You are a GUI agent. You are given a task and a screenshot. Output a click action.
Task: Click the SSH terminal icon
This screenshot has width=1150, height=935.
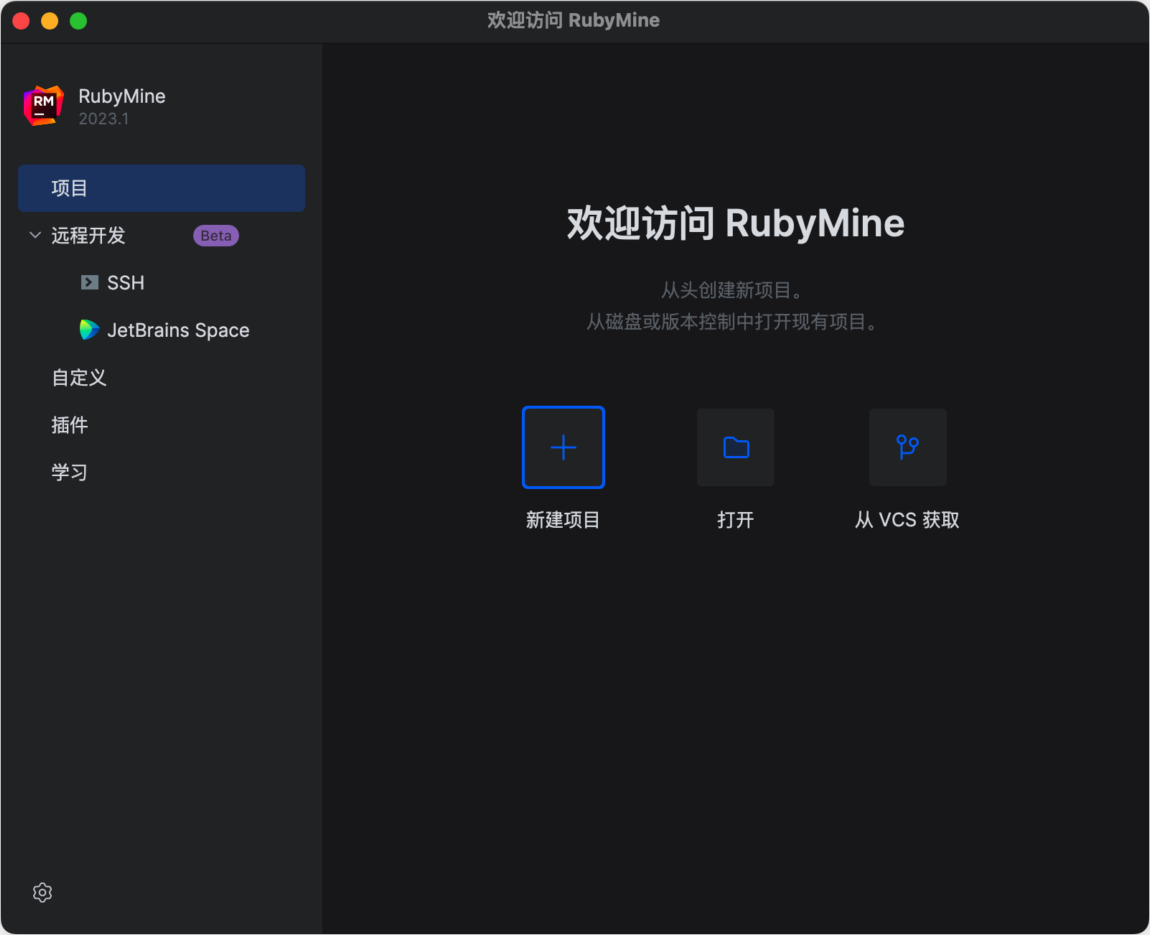[x=89, y=282]
